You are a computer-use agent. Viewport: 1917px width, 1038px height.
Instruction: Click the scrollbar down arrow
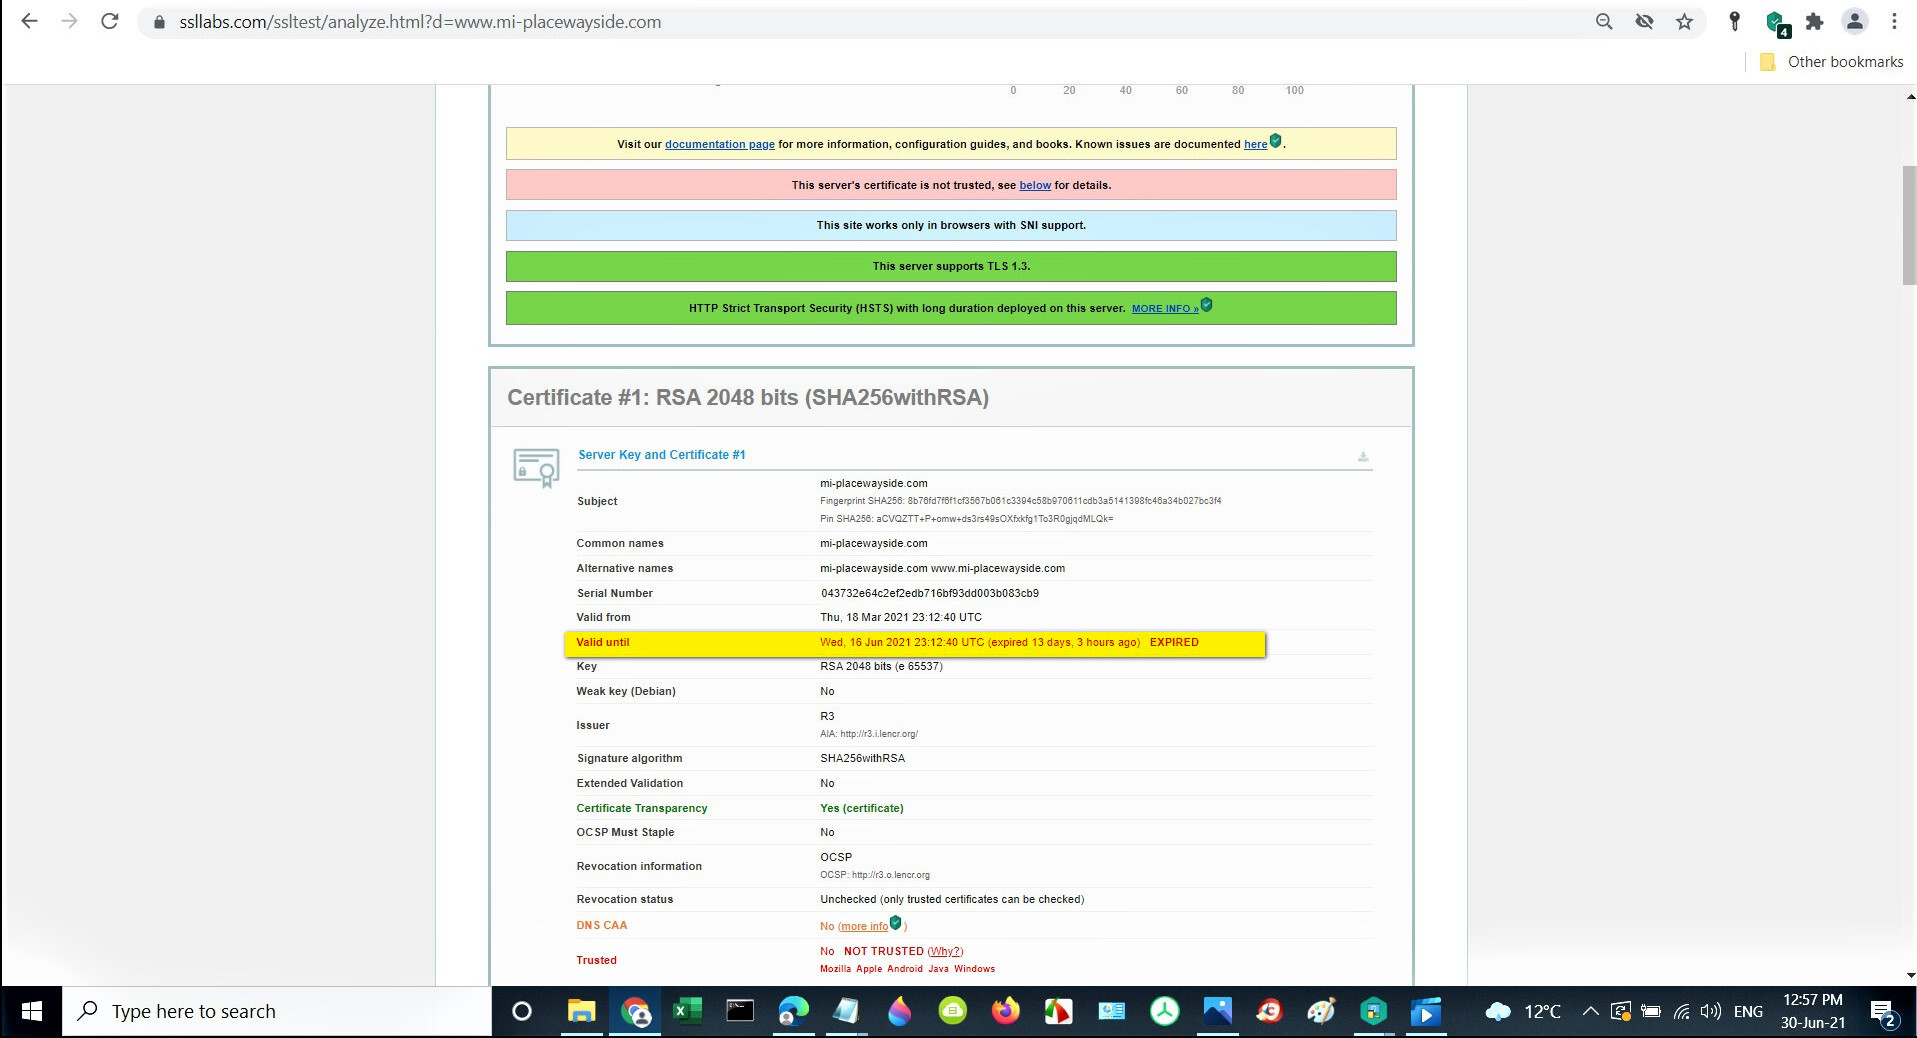[1909, 976]
